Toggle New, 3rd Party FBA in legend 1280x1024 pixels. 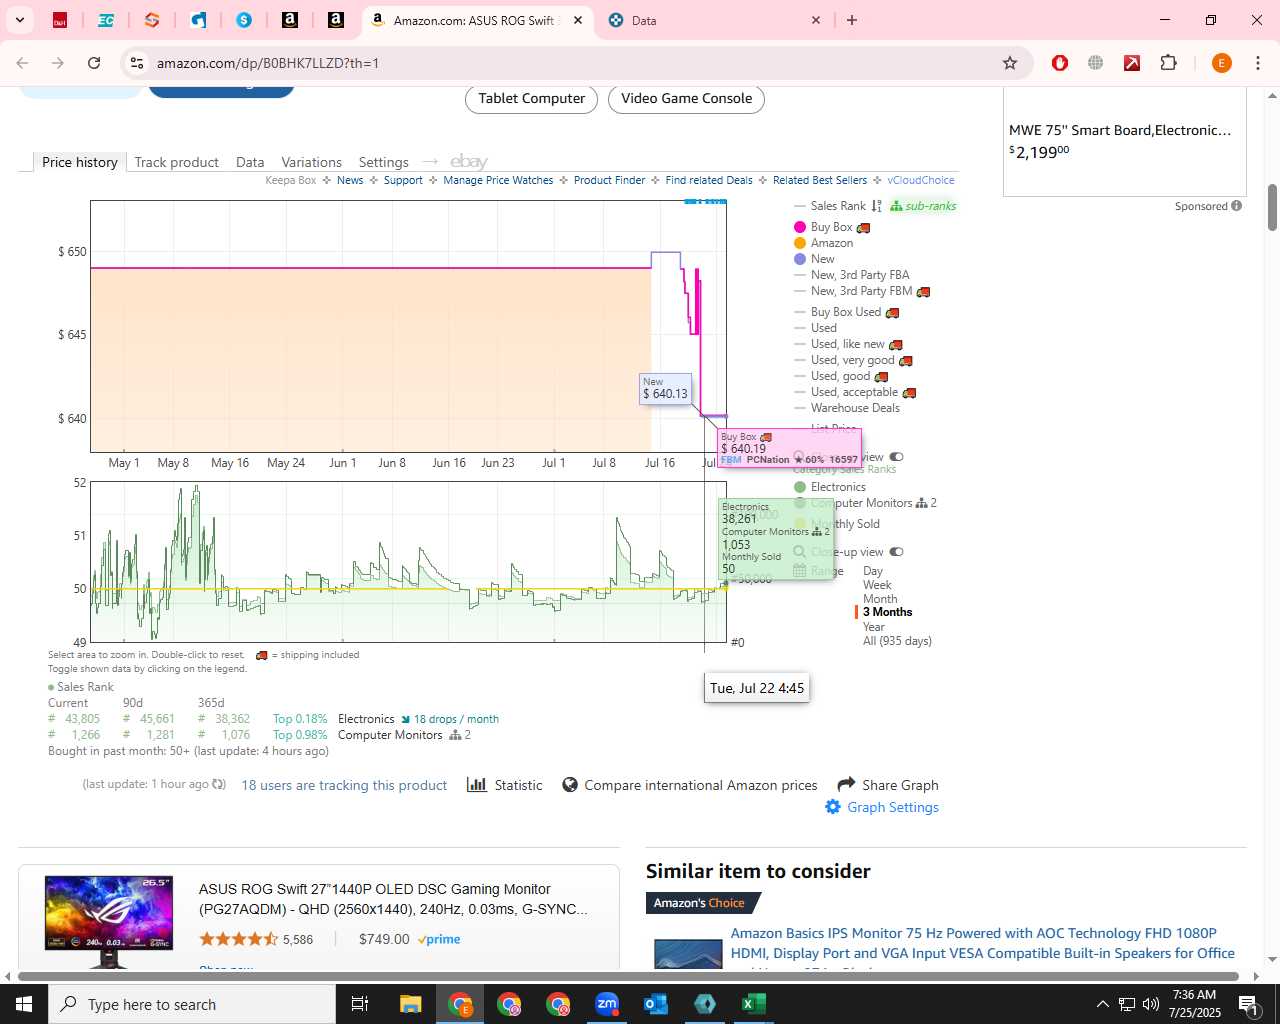point(852,275)
